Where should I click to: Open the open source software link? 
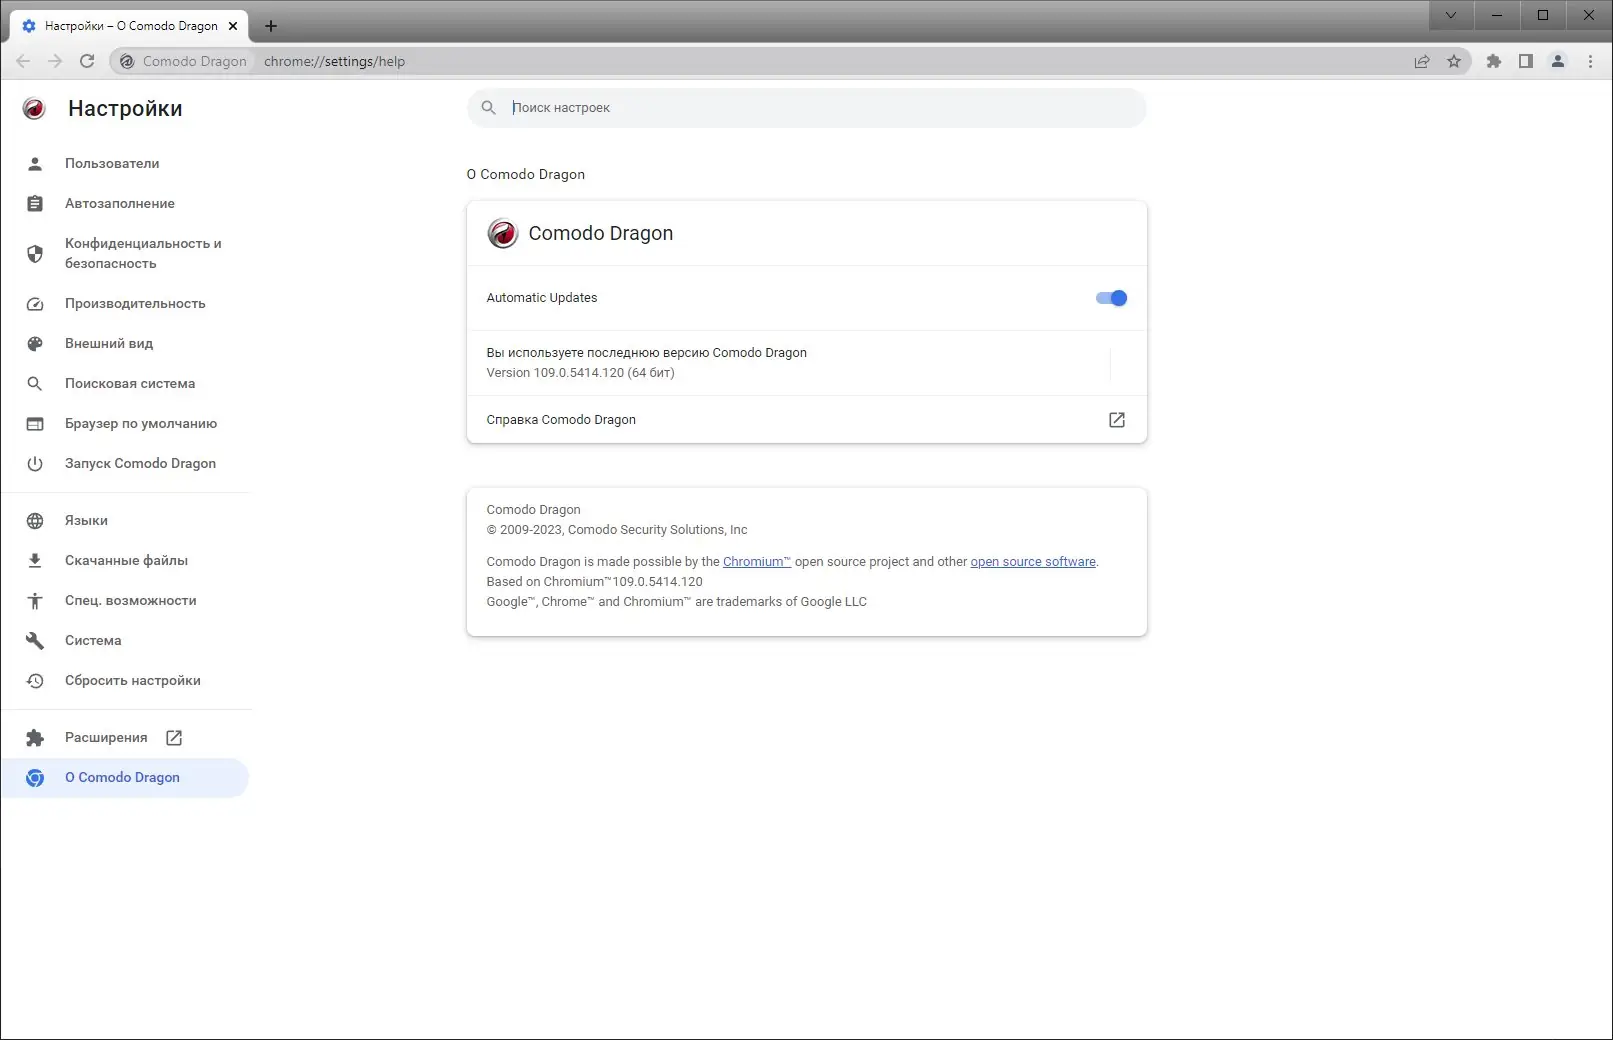point(1033,561)
